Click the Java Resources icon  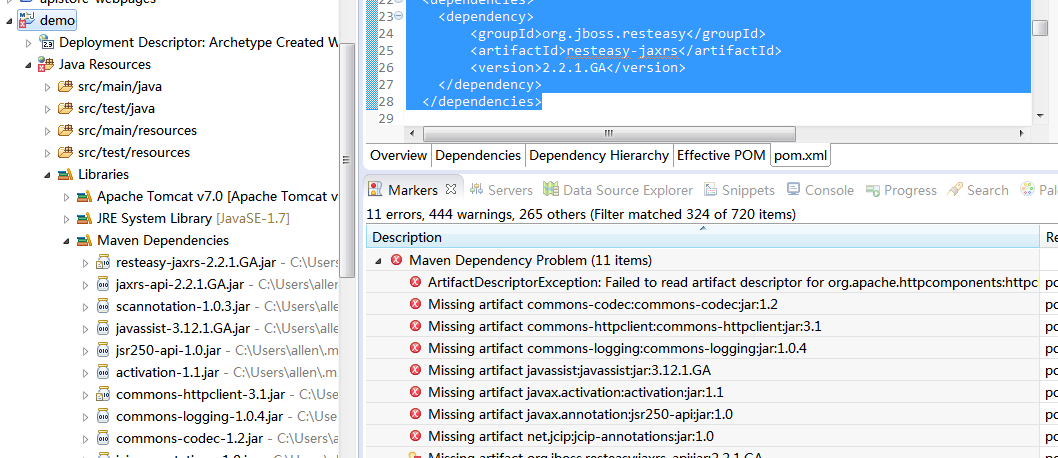pos(47,64)
